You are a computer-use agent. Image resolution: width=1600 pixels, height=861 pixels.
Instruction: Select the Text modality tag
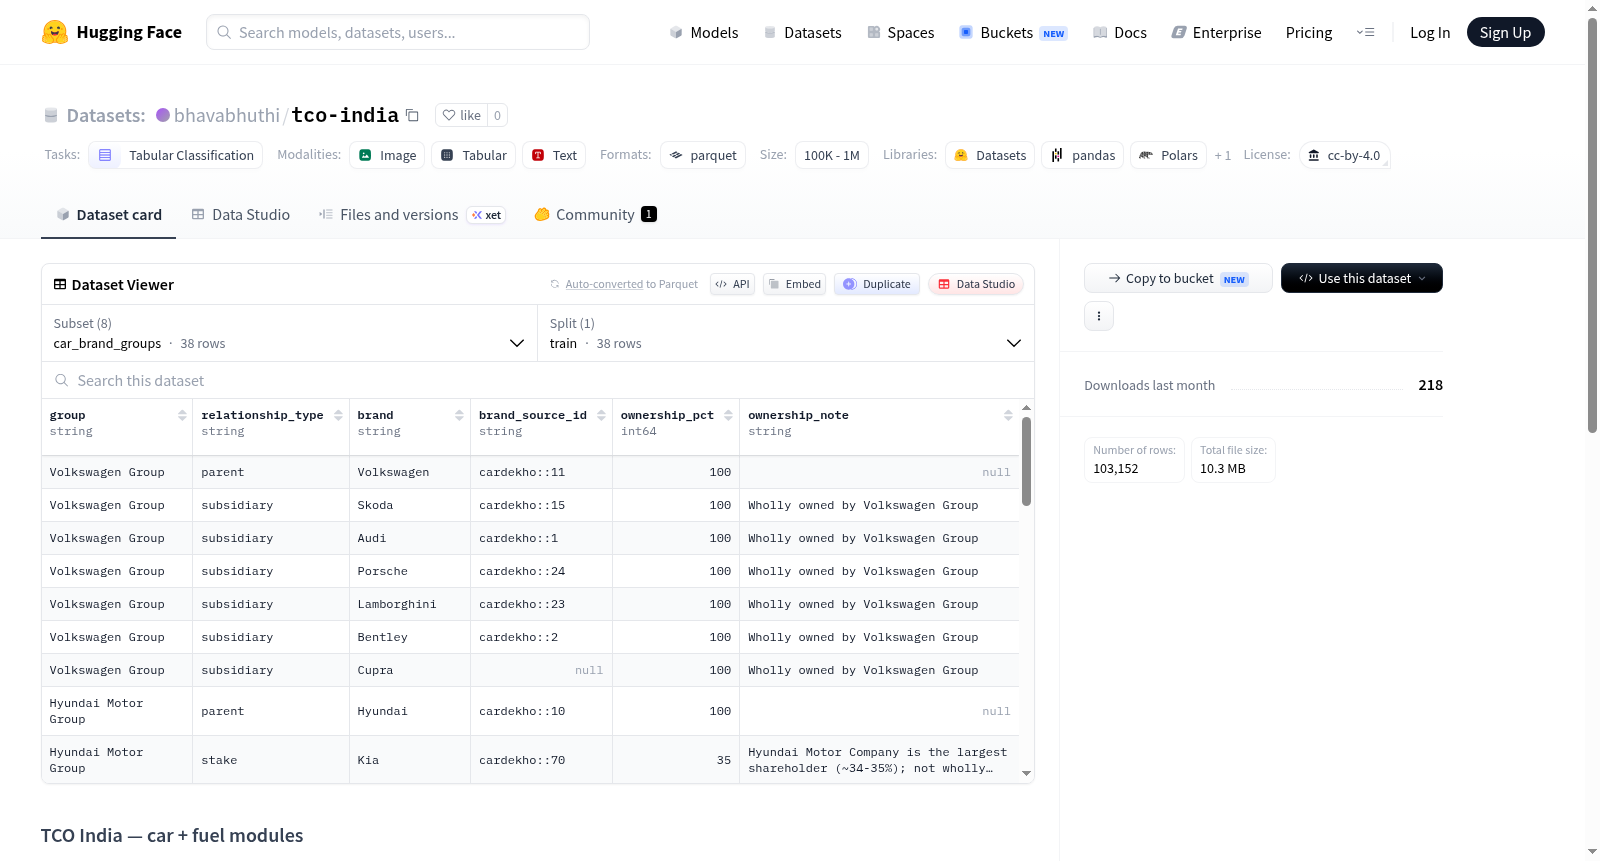tap(554, 155)
